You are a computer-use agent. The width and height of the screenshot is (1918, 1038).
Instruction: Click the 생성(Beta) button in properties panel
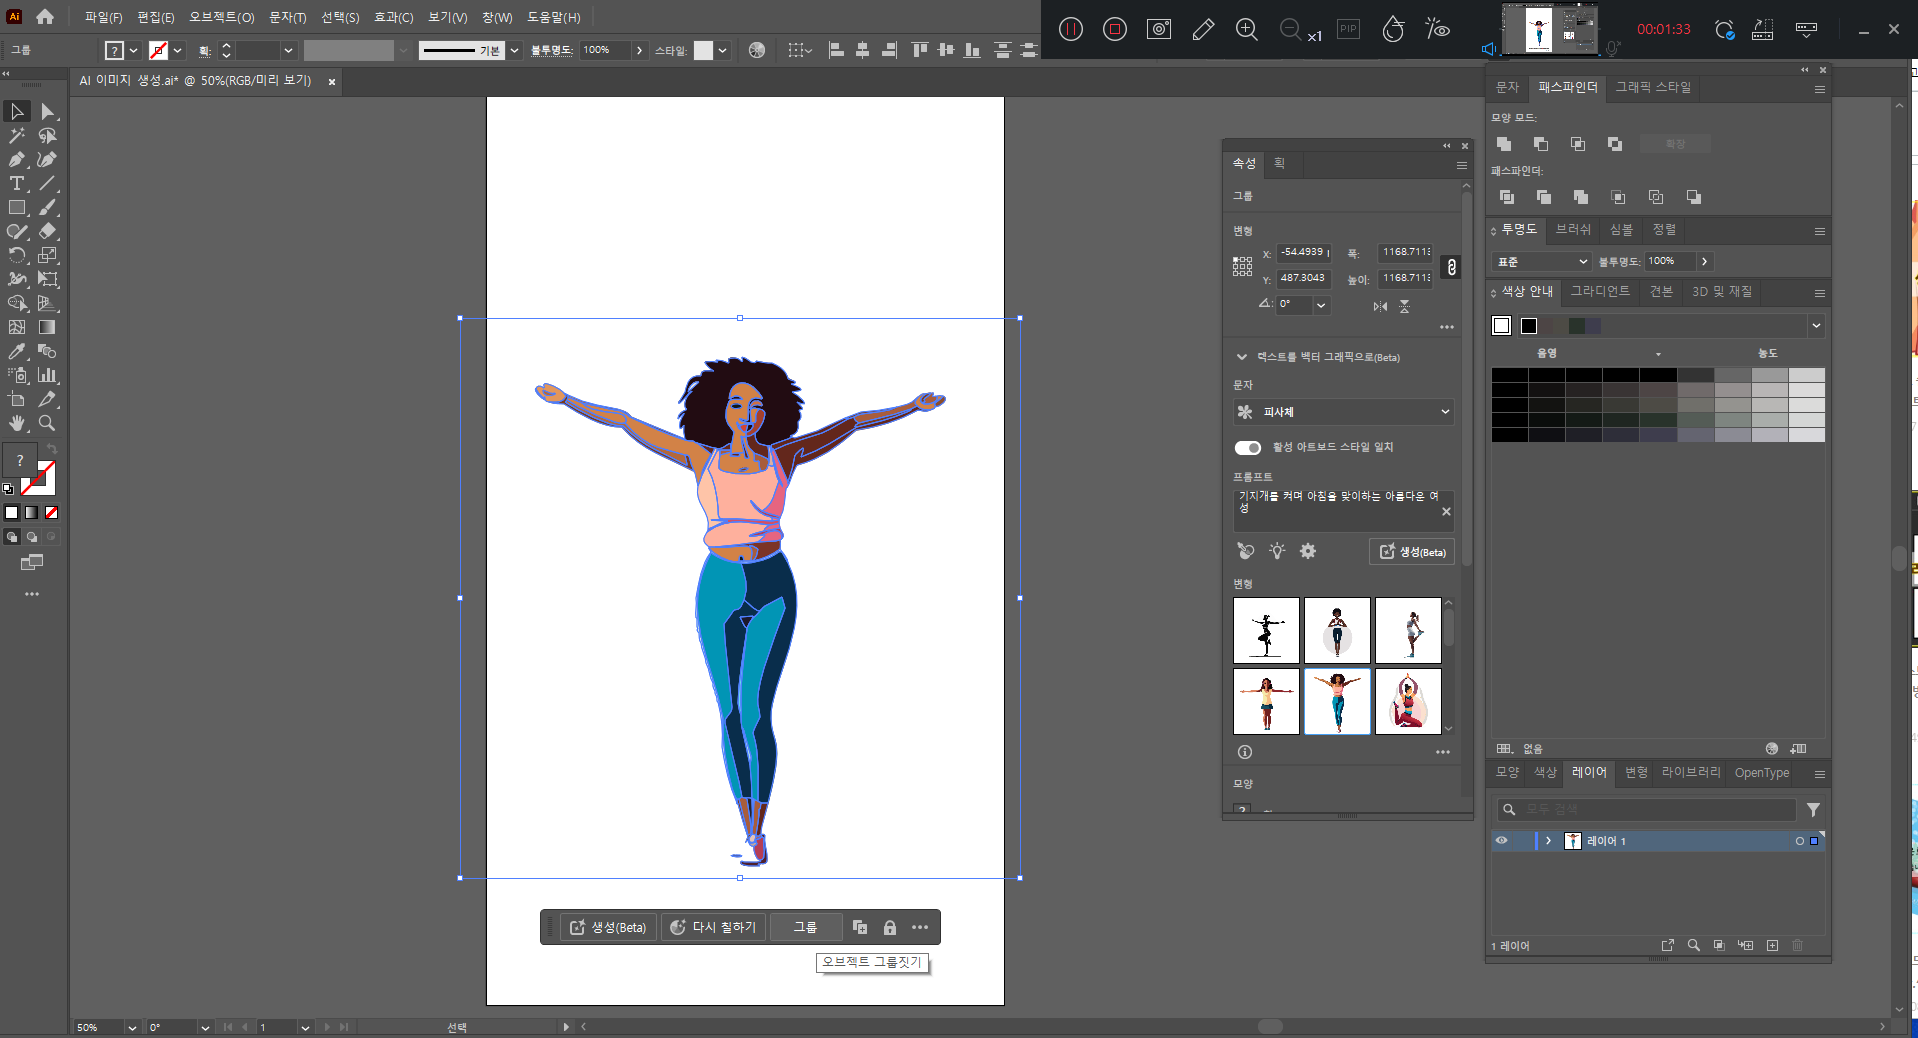click(x=1412, y=551)
